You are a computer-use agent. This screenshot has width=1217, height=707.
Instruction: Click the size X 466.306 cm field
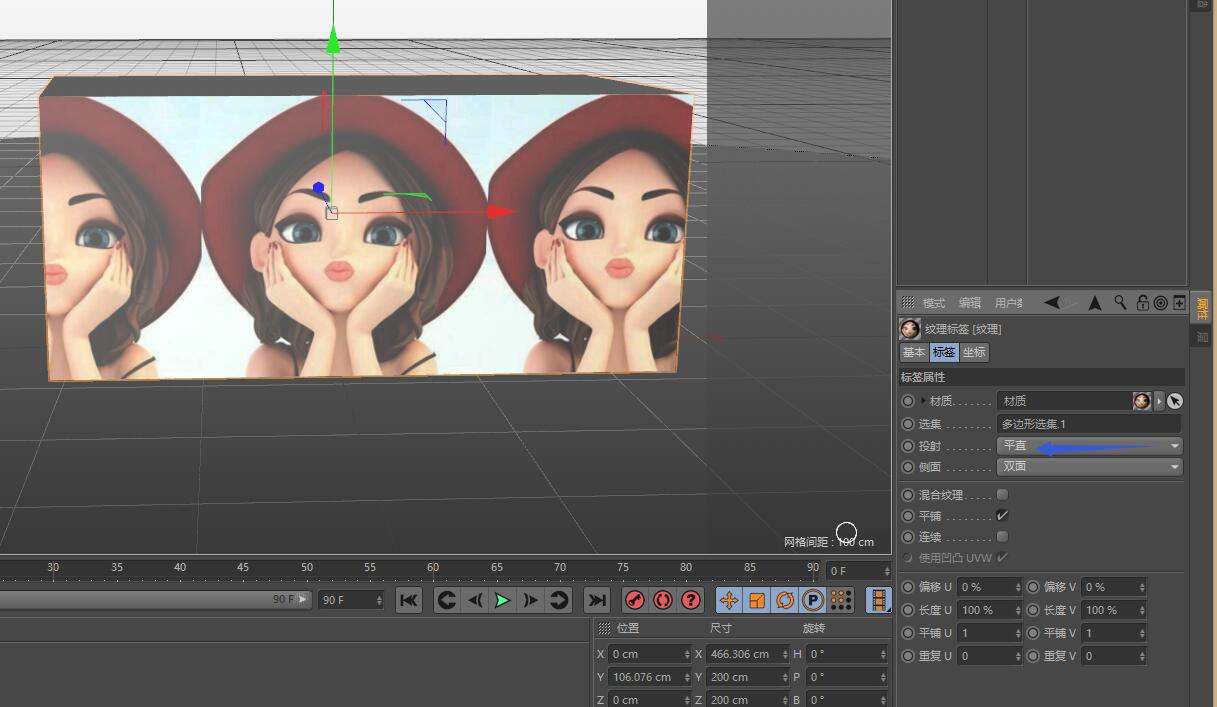748,654
